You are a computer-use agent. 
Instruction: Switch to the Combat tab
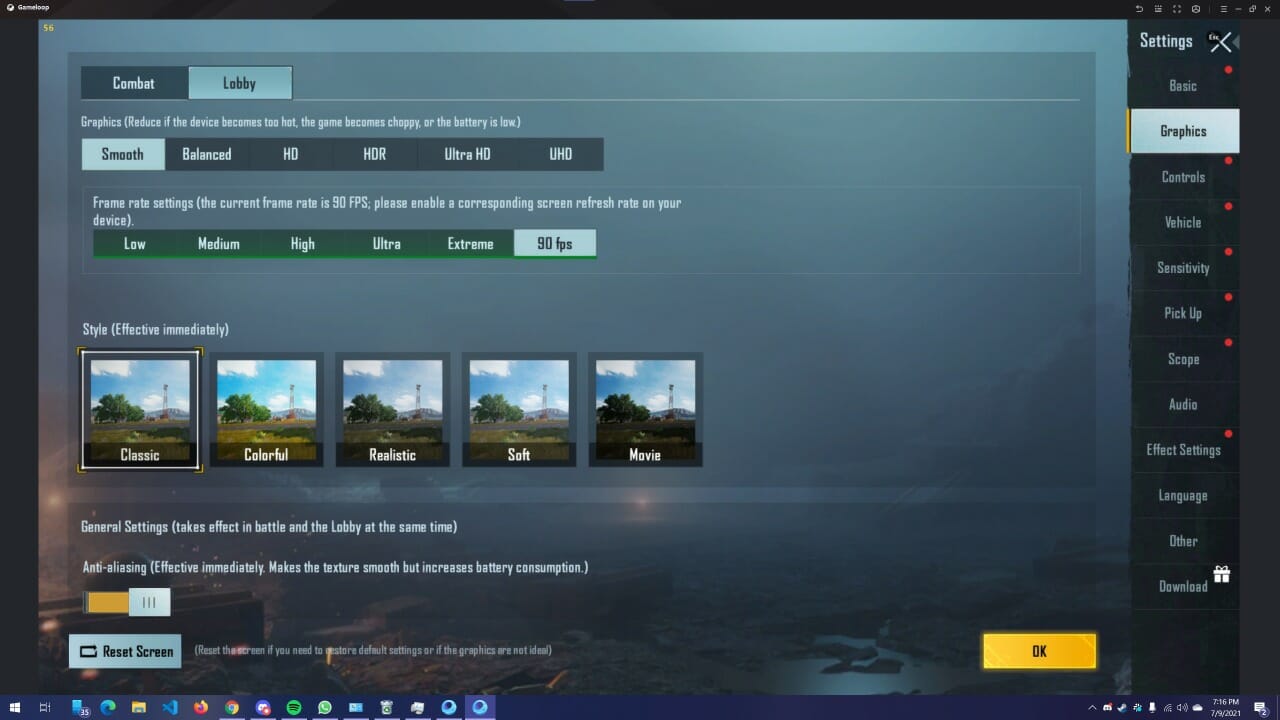[x=134, y=83]
